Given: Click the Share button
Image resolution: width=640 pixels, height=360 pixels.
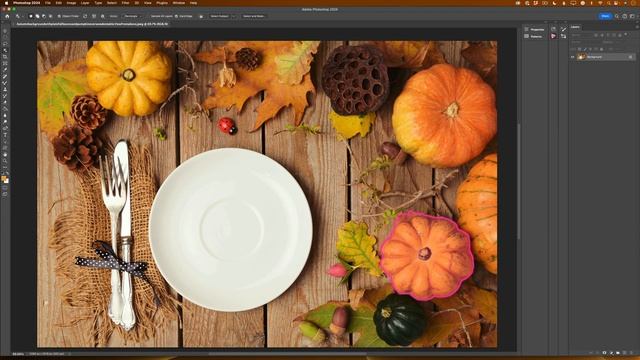Looking at the screenshot, I should (605, 16).
